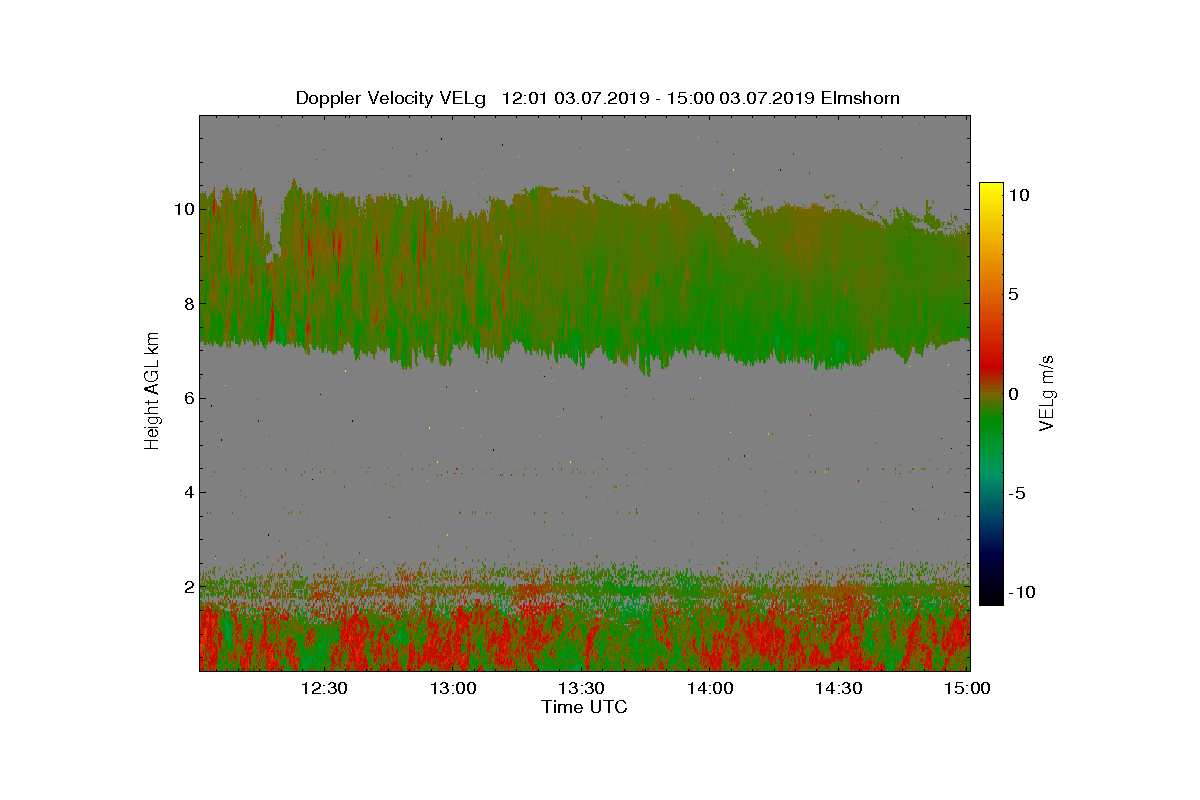Click the 'Height AGL km' y-axis label
The width and height of the screenshot is (1200, 800).
tap(152, 393)
